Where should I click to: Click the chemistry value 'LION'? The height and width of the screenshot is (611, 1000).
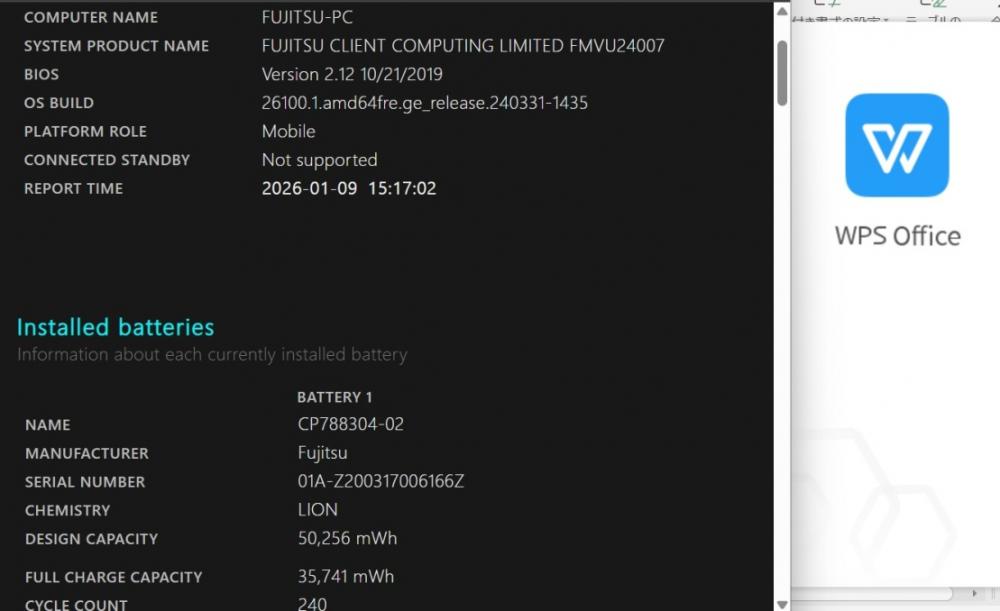pos(318,510)
